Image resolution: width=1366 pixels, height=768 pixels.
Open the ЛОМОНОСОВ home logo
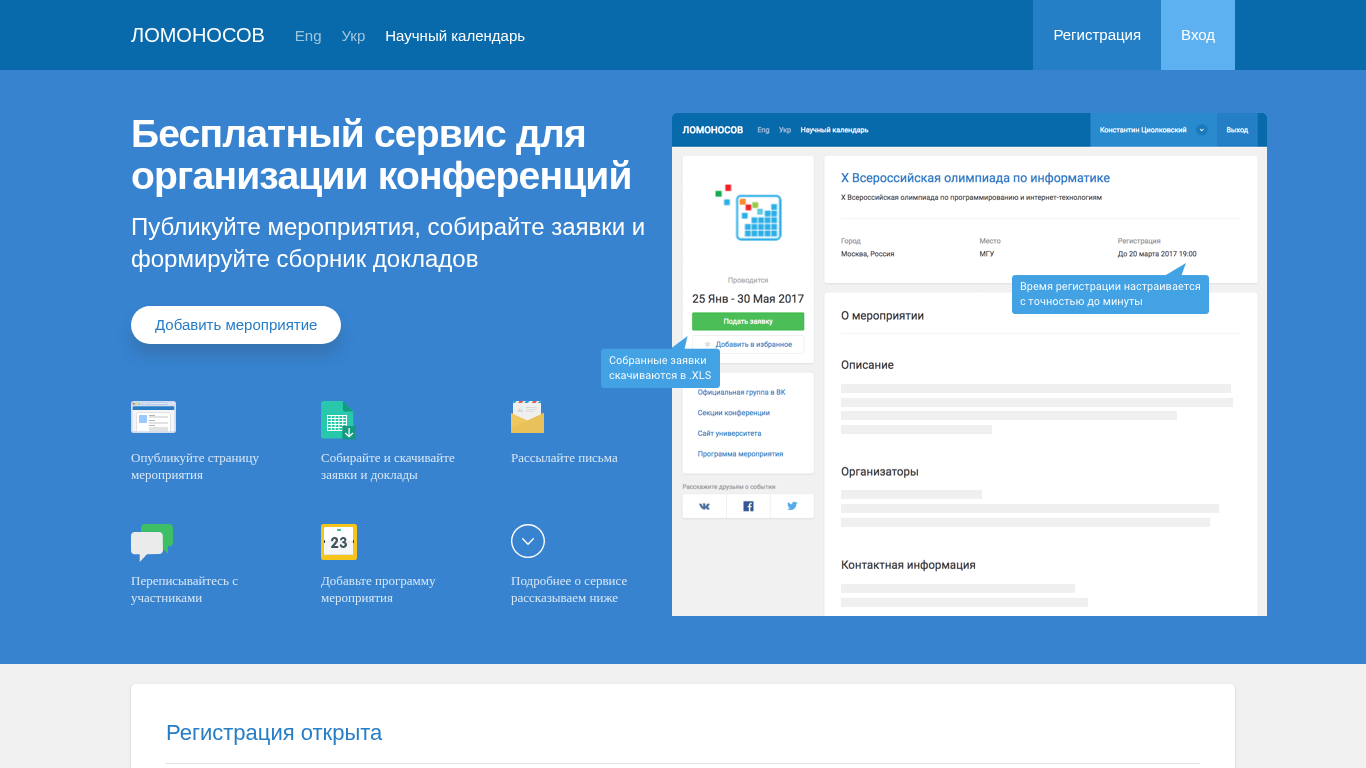[x=198, y=35]
